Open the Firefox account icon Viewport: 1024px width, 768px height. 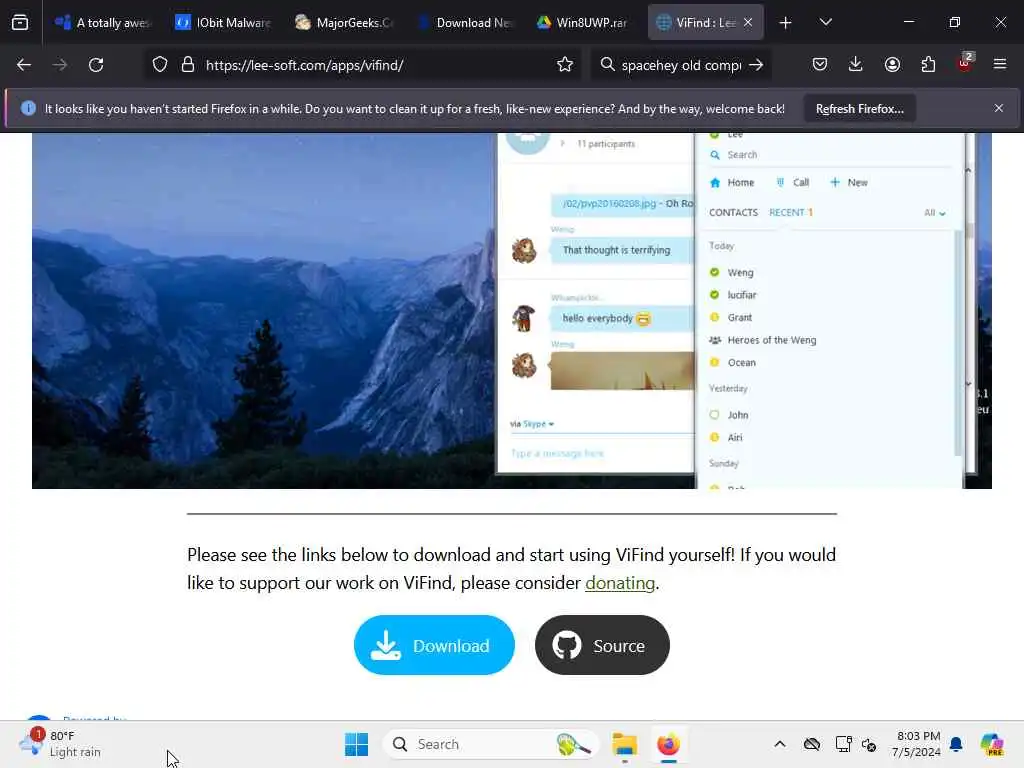pyautogui.click(x=892, y=64)
